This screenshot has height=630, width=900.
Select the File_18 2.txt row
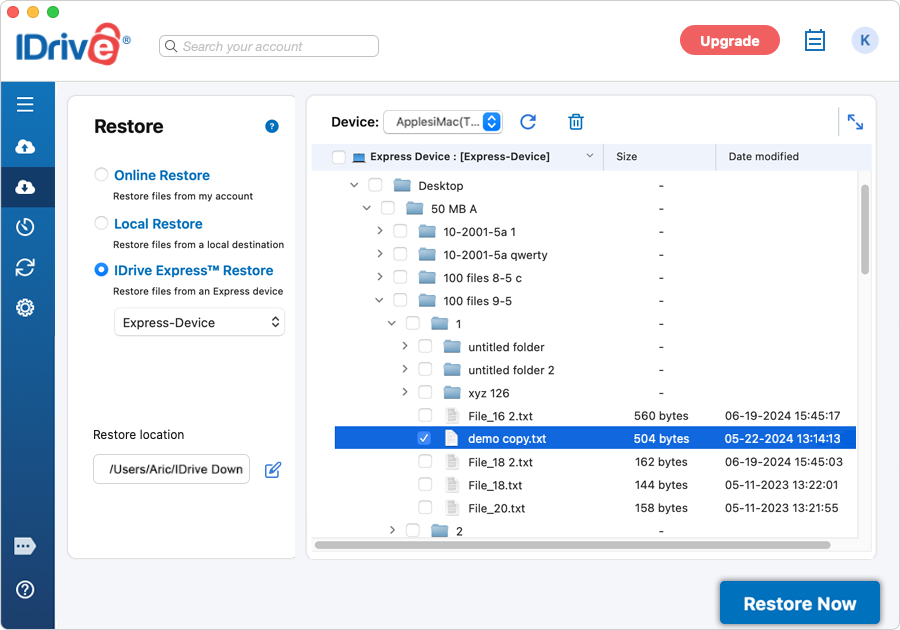coord(595,462)
